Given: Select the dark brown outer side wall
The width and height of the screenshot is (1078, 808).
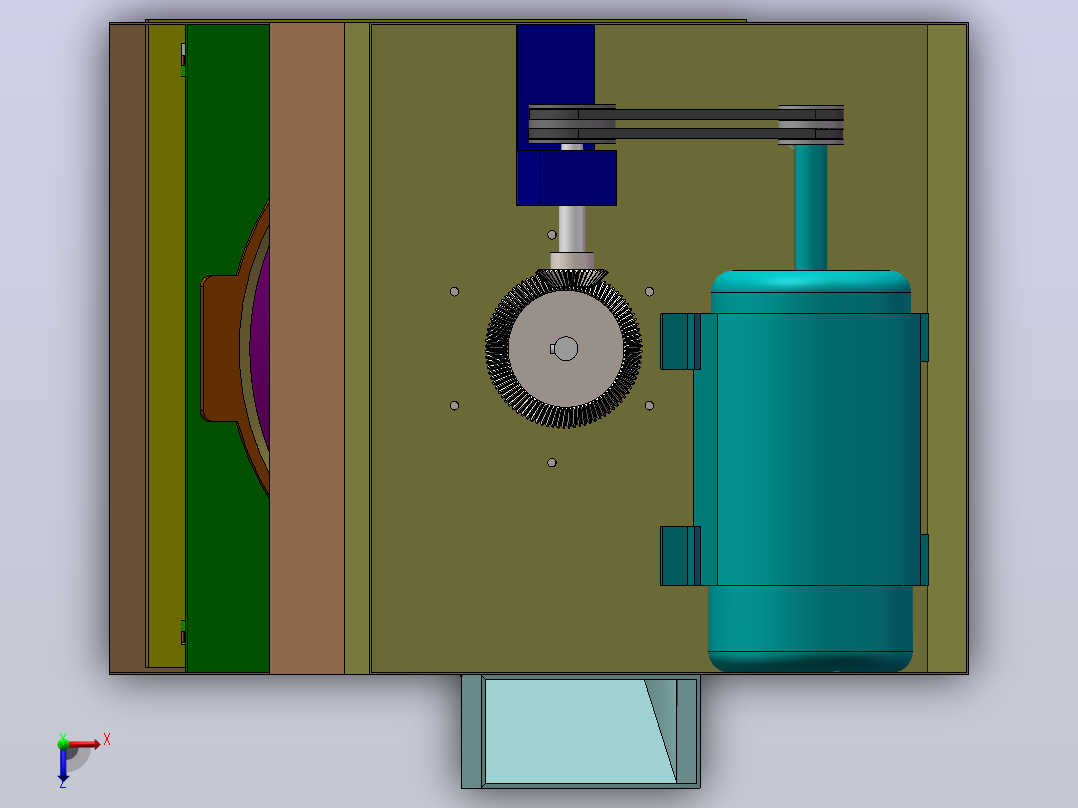Looking at the screenshot, I should tap(127, 349).
